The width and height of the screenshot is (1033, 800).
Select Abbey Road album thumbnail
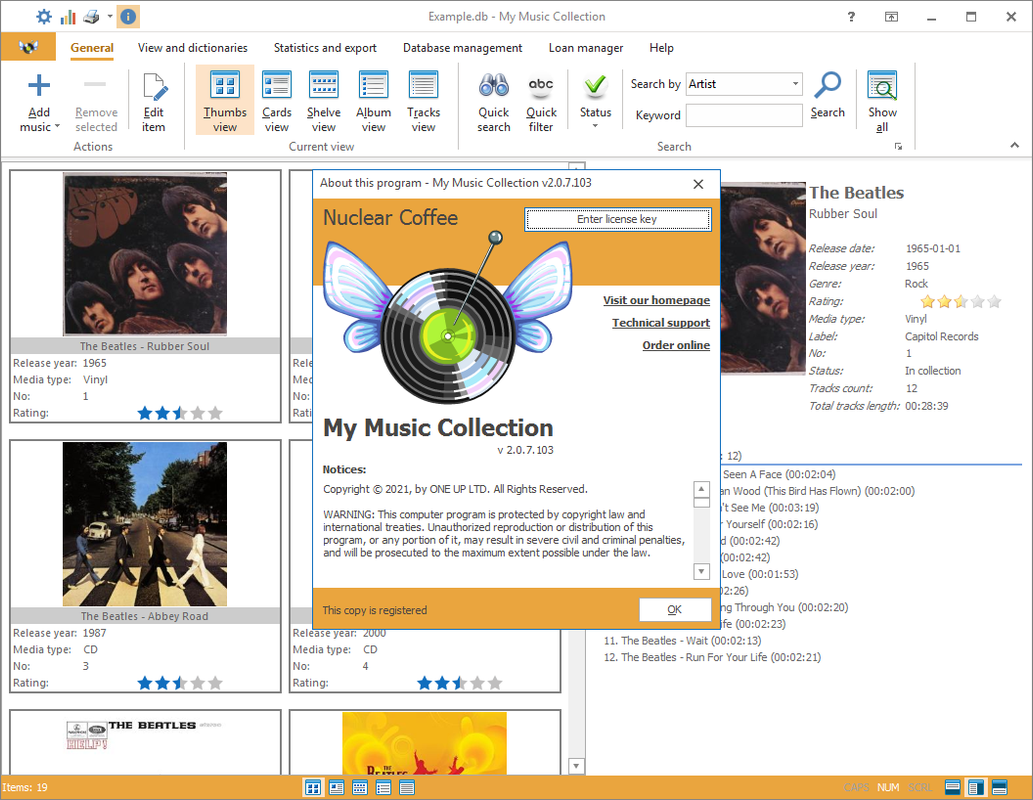145,524
